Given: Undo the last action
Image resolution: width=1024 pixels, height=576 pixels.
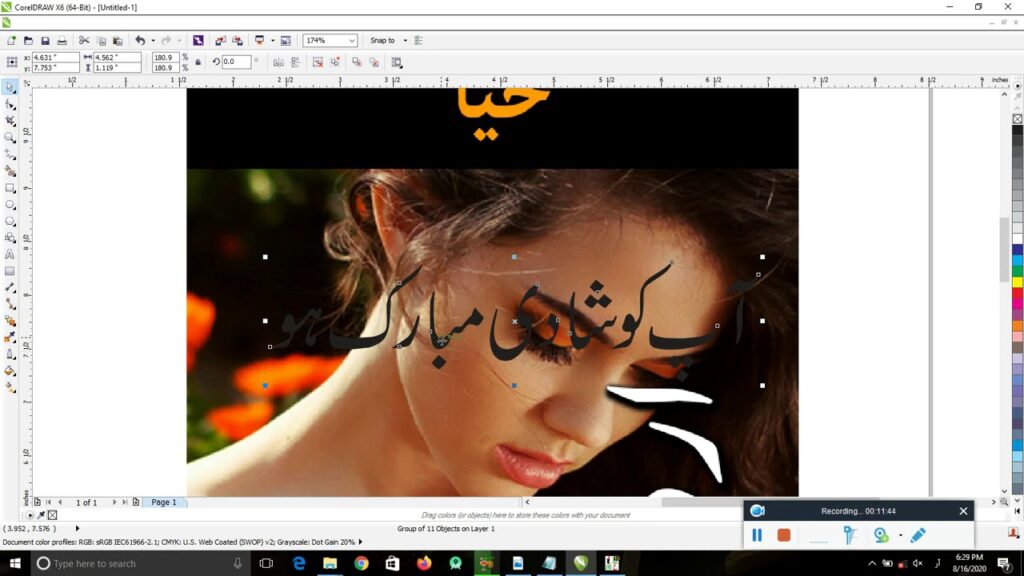Looking at the screenshot, I should point(140,40).
